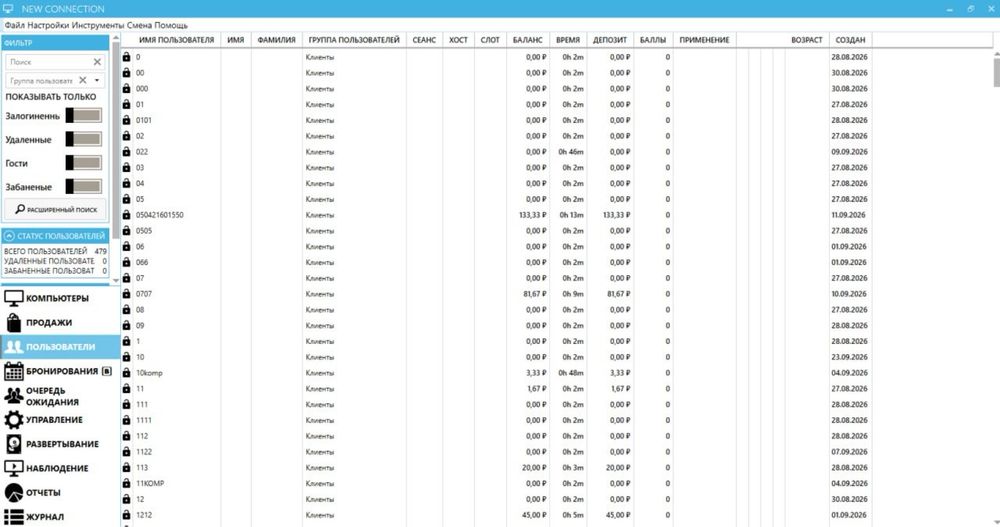Click the filter panel scrollbar down arrow

coord(115,280)
